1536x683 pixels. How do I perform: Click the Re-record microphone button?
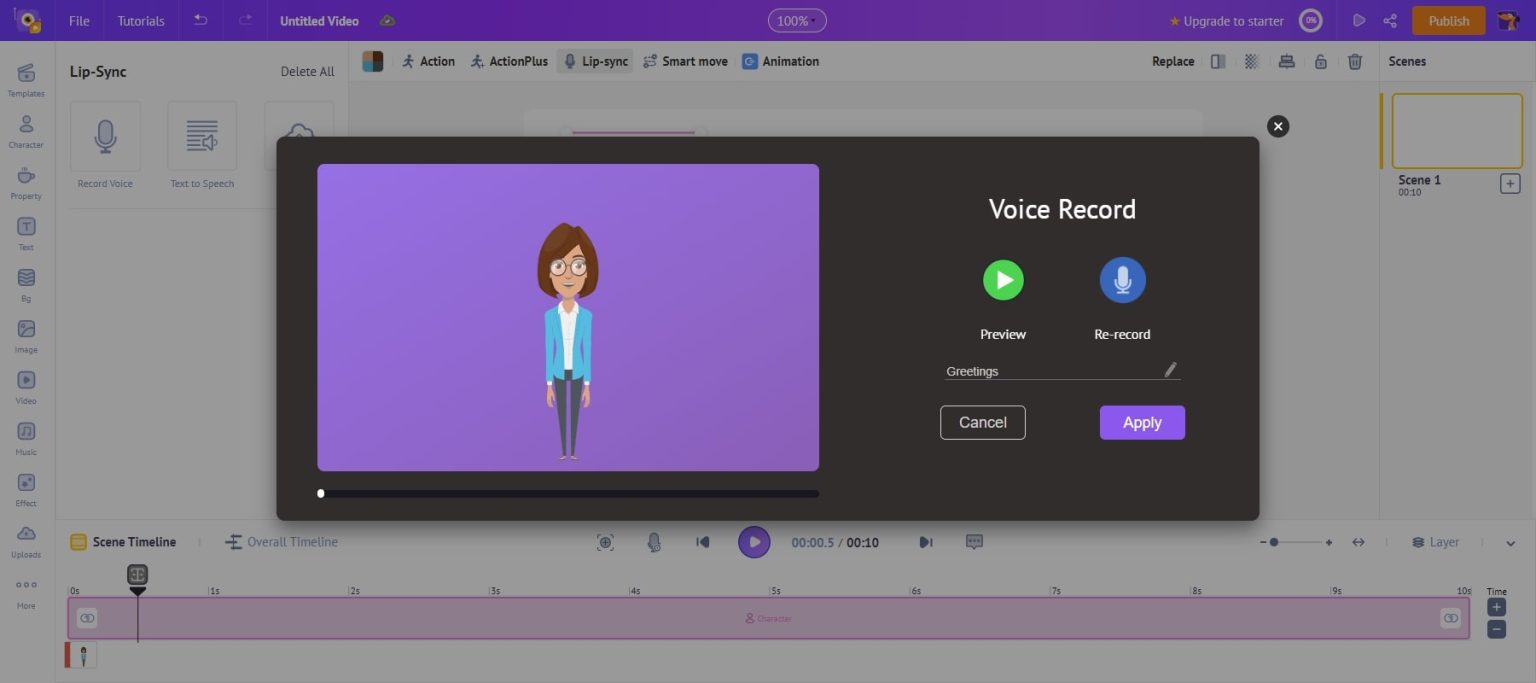pyautogui.click(x=1122, y=280)
